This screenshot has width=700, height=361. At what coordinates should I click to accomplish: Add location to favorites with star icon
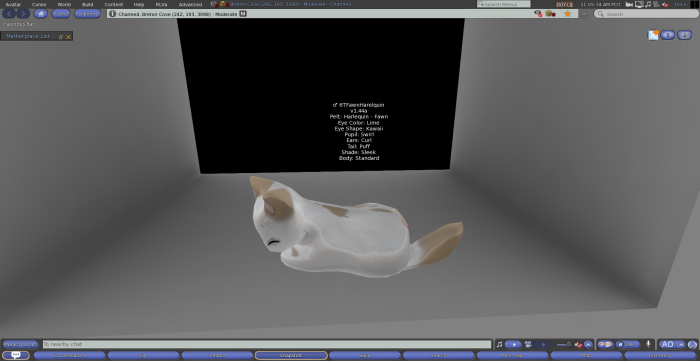[x=567, y=14]
